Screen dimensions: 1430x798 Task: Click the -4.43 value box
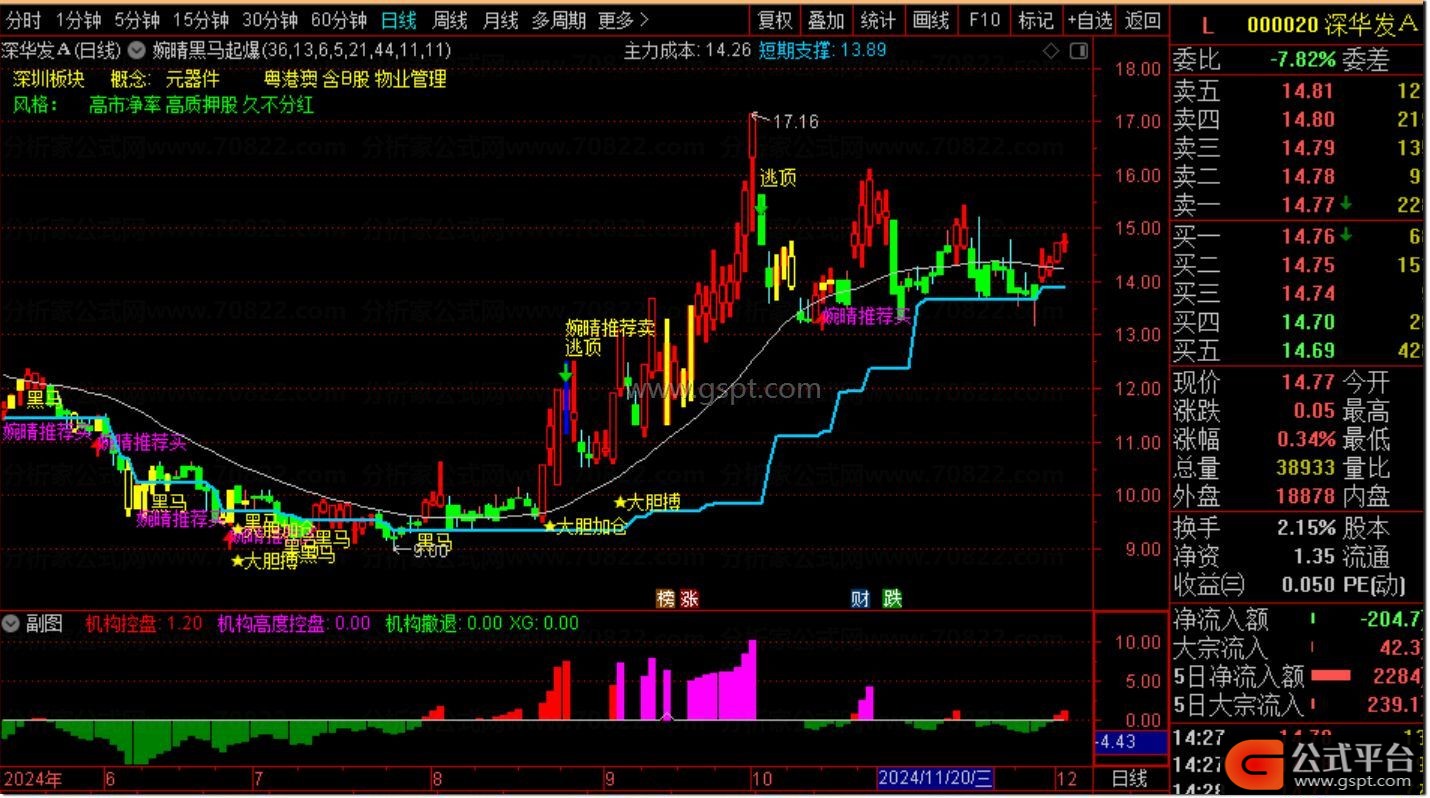pos(1131,742)
